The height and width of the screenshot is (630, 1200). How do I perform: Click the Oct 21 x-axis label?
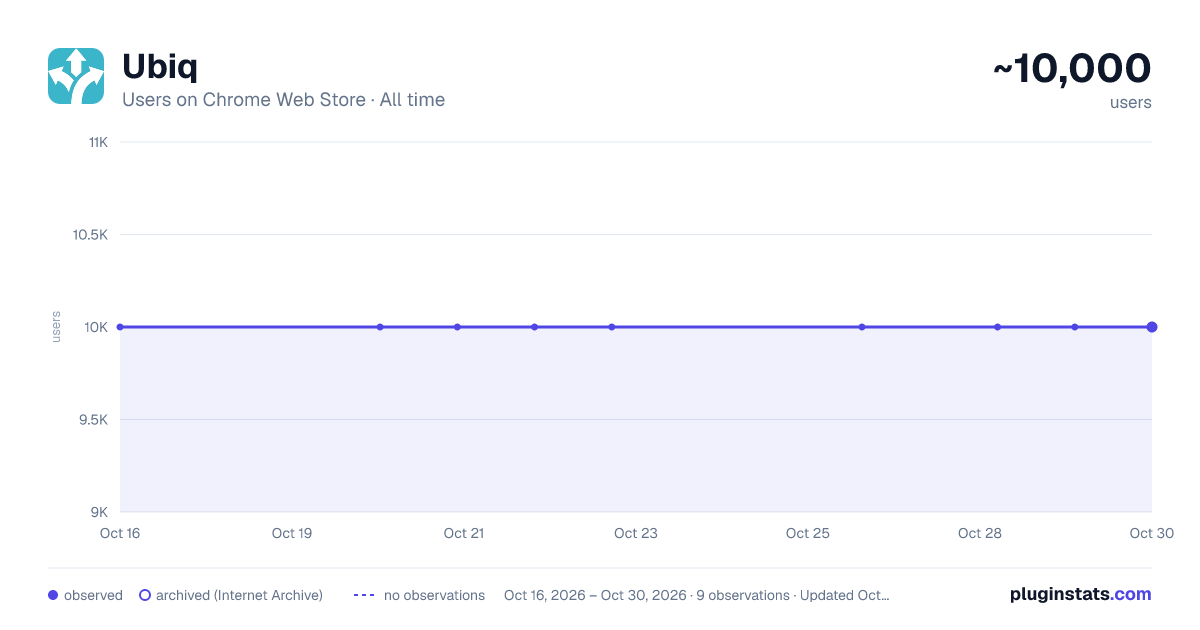point(464,533)
